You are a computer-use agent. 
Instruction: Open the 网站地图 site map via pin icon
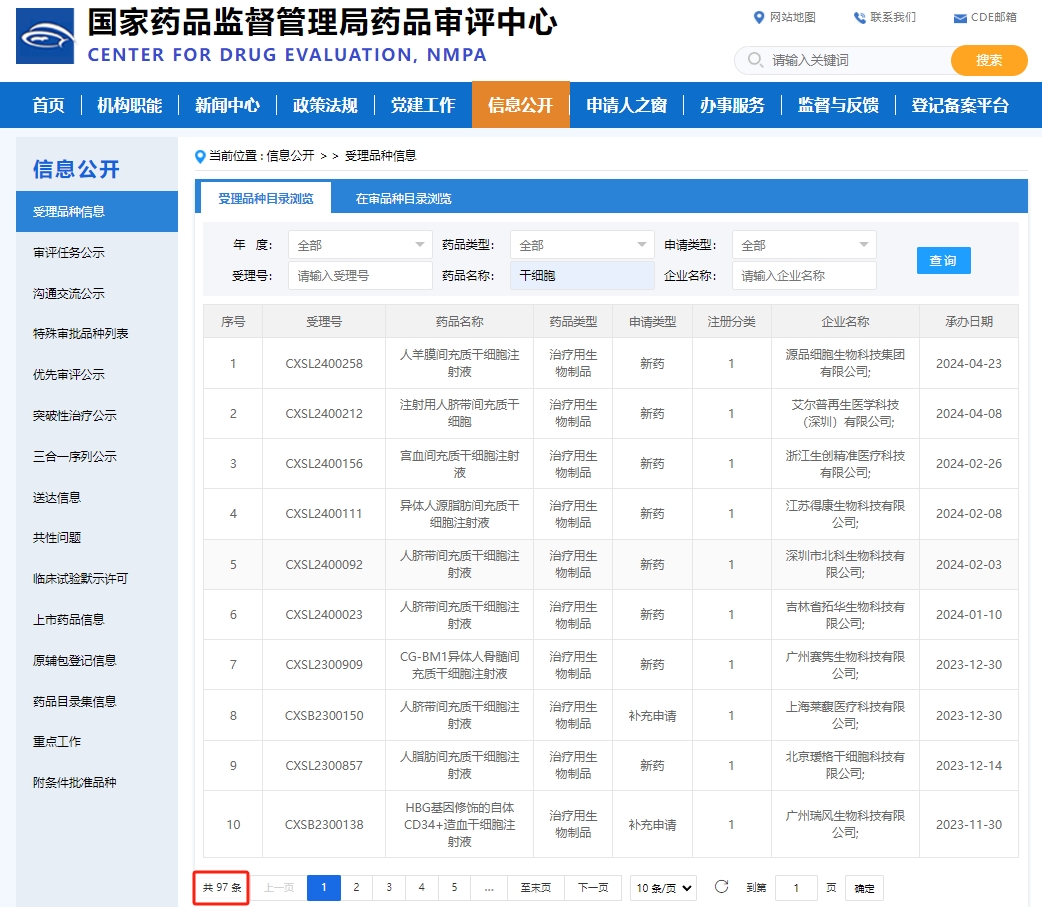click(761, 17)
